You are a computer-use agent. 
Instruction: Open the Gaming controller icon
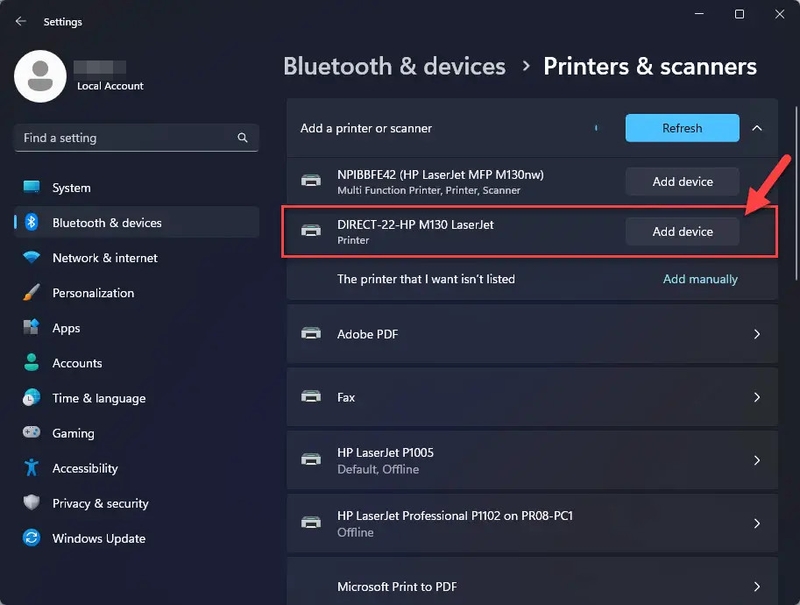click(32, 433)
